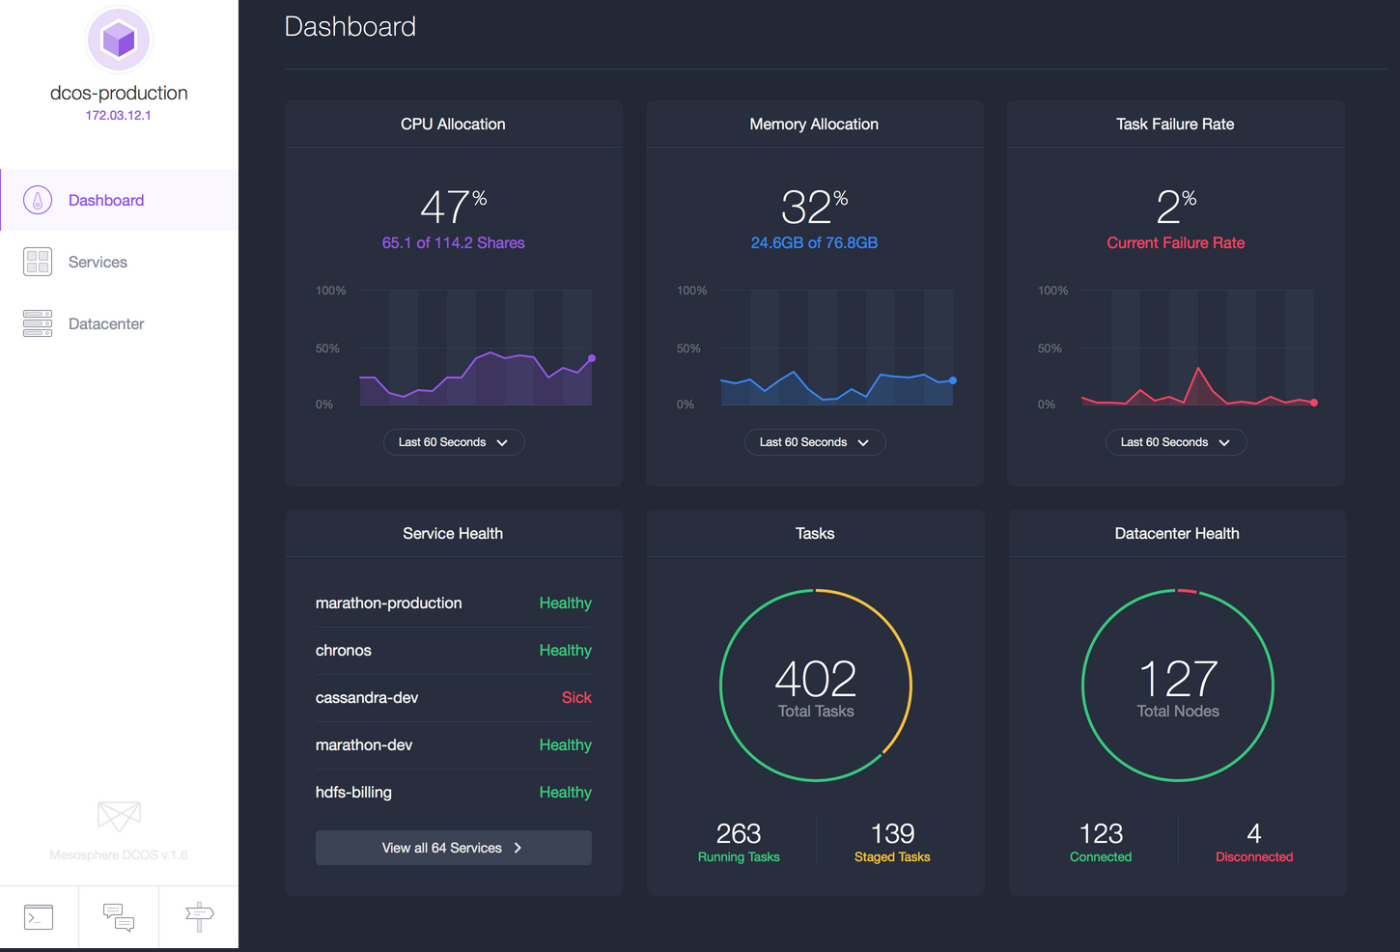This screenshot has height=952, width=1400.
Task: Click the 172.03.12.1 IP address
Action: [118, 116]
